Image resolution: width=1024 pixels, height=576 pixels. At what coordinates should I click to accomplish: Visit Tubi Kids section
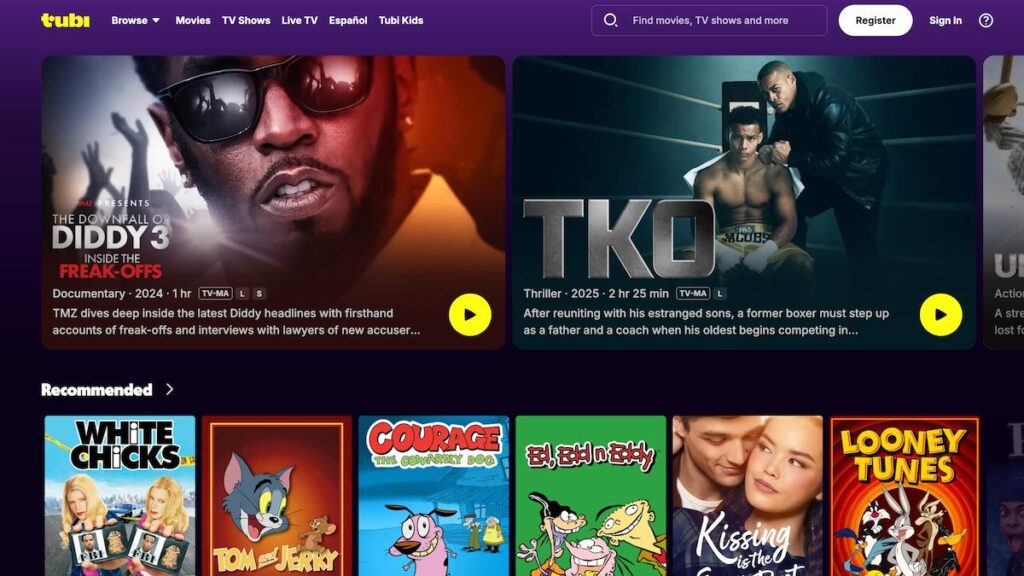pyautogui.click(x=401, y=20)
